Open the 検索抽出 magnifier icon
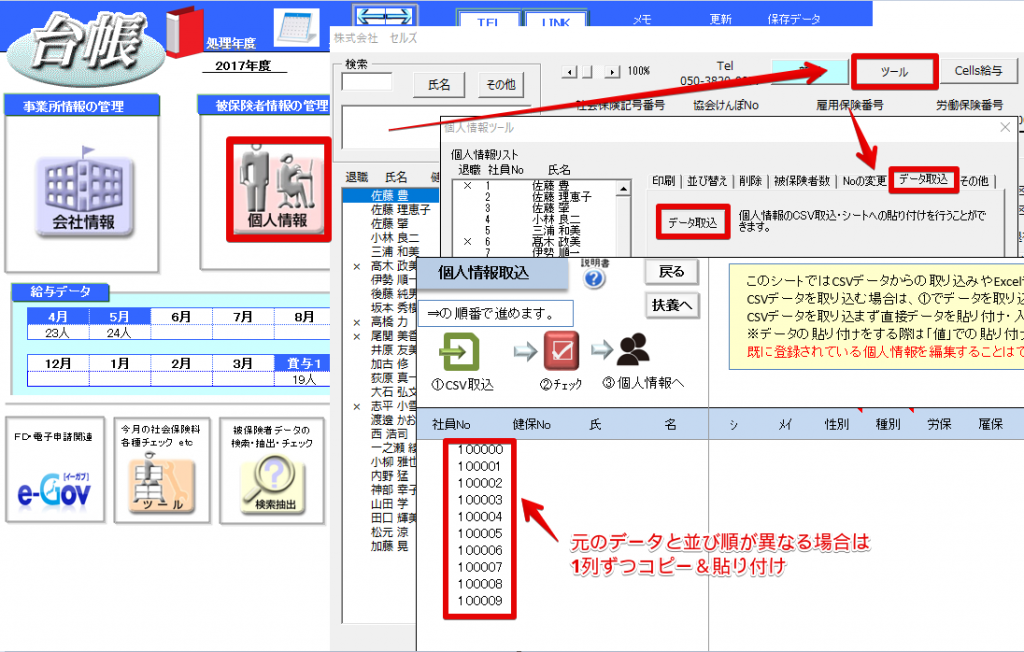The image size is (1024, 652). (x=272, y=483)
